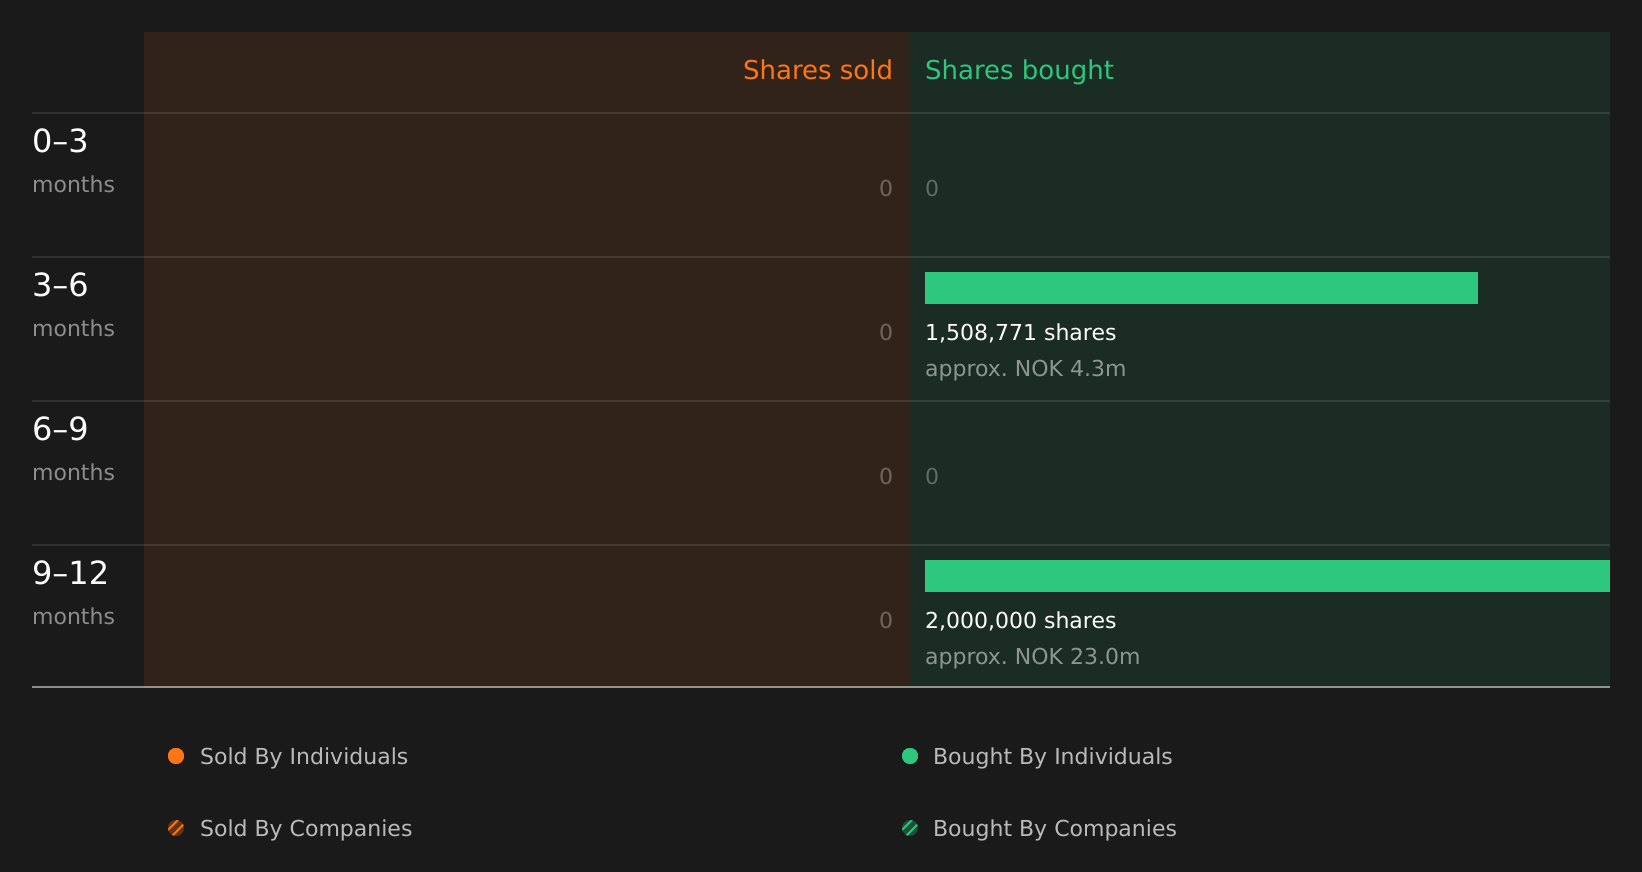
Task: Click the Bought By Companies legend text
Action: click(x=1054, y=829)
